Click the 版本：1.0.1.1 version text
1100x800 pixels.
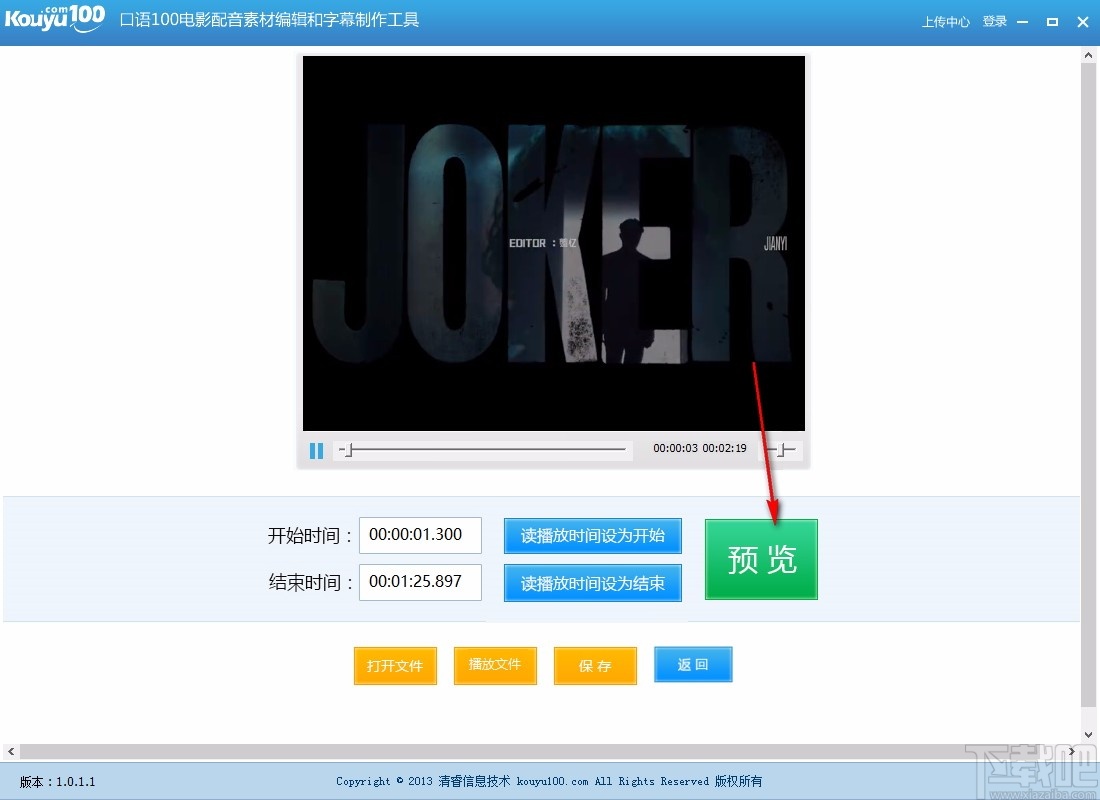58,782
